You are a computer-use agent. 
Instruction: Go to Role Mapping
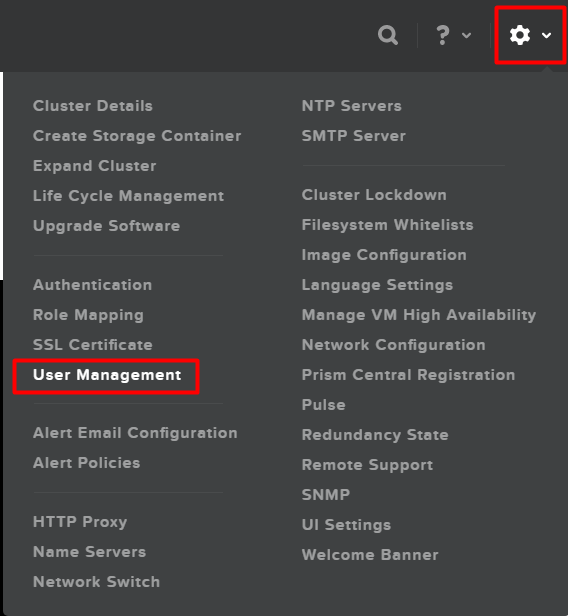point(88,315)
